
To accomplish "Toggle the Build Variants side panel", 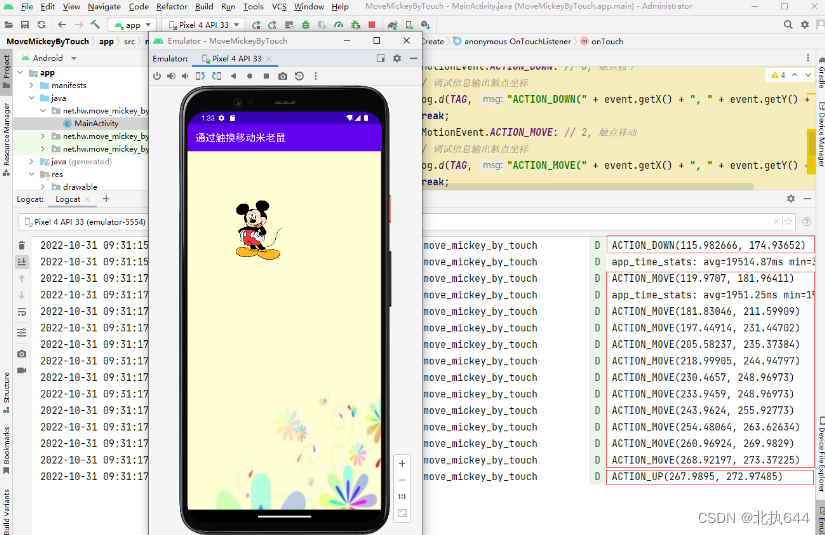I will click(x=6, y=511).
